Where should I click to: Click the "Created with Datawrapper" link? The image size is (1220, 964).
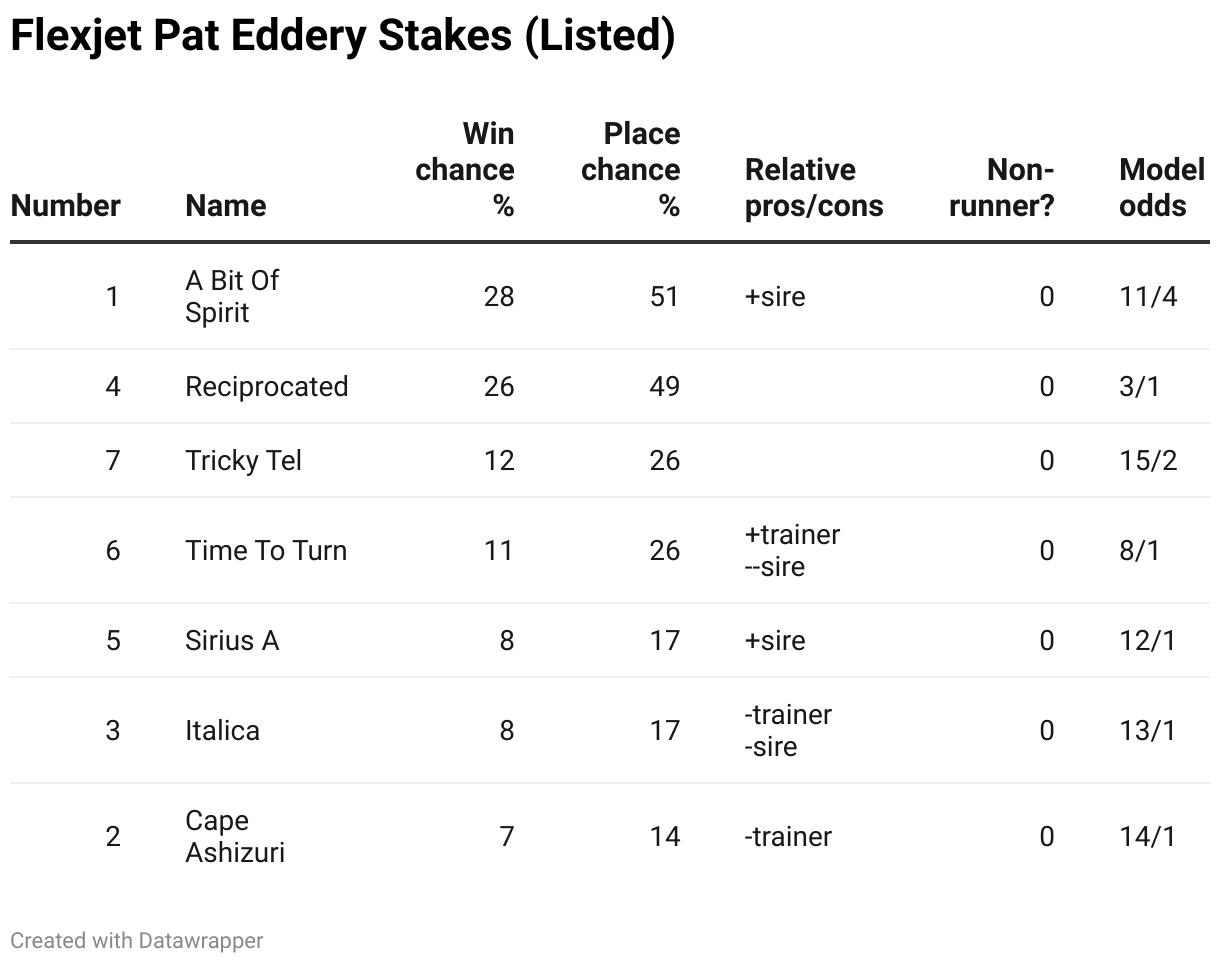click(x=137, y=941)
